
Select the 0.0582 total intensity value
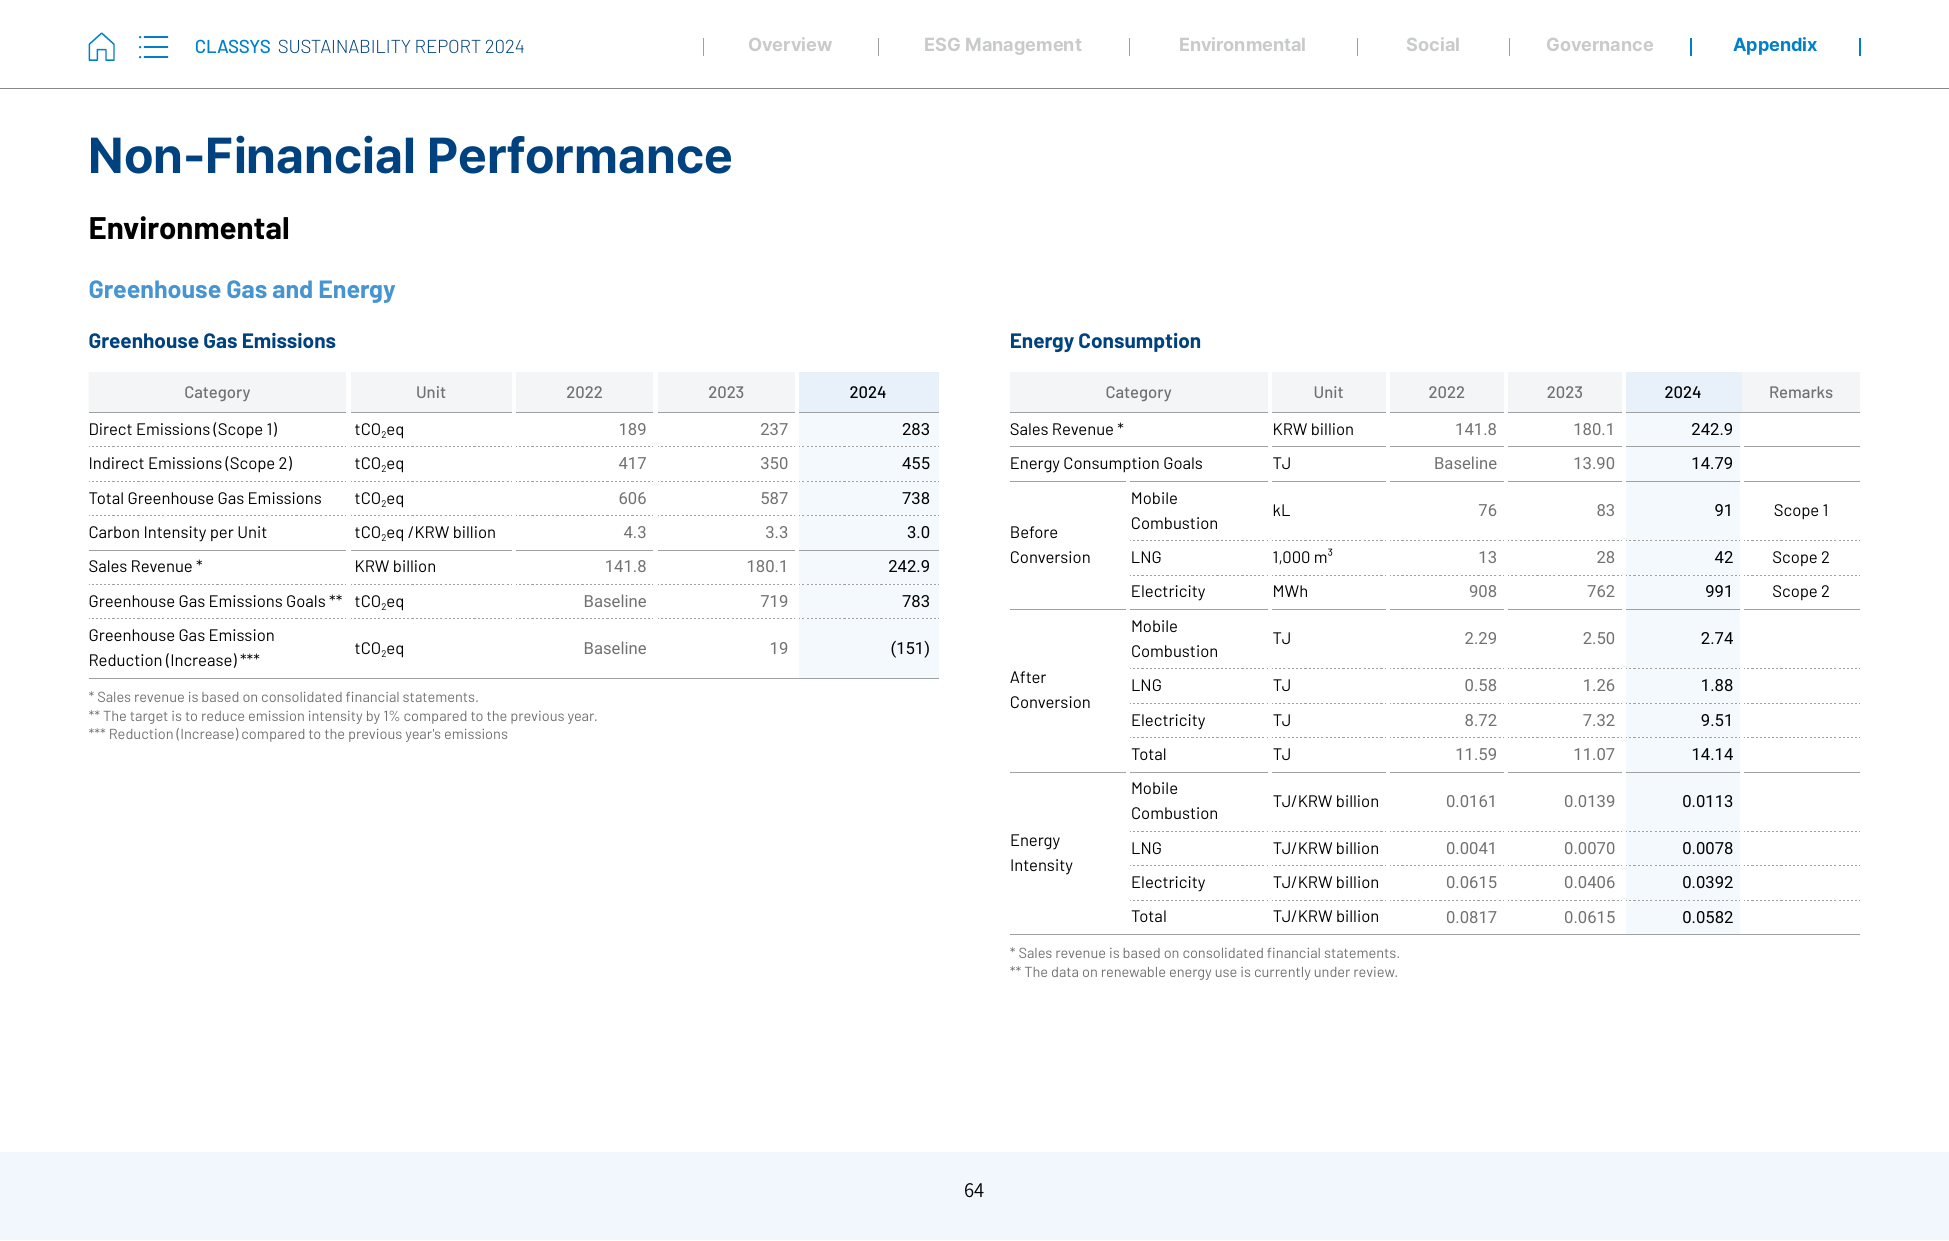(x=1707, y=917)
